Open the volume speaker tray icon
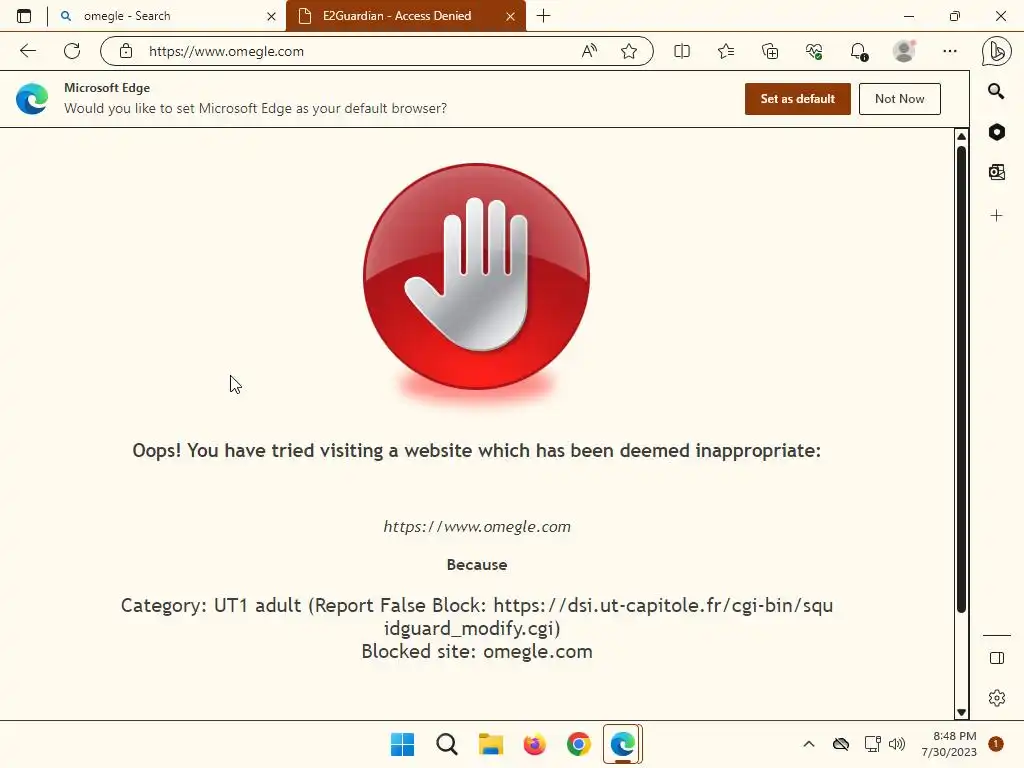 (x=897, y=744)
